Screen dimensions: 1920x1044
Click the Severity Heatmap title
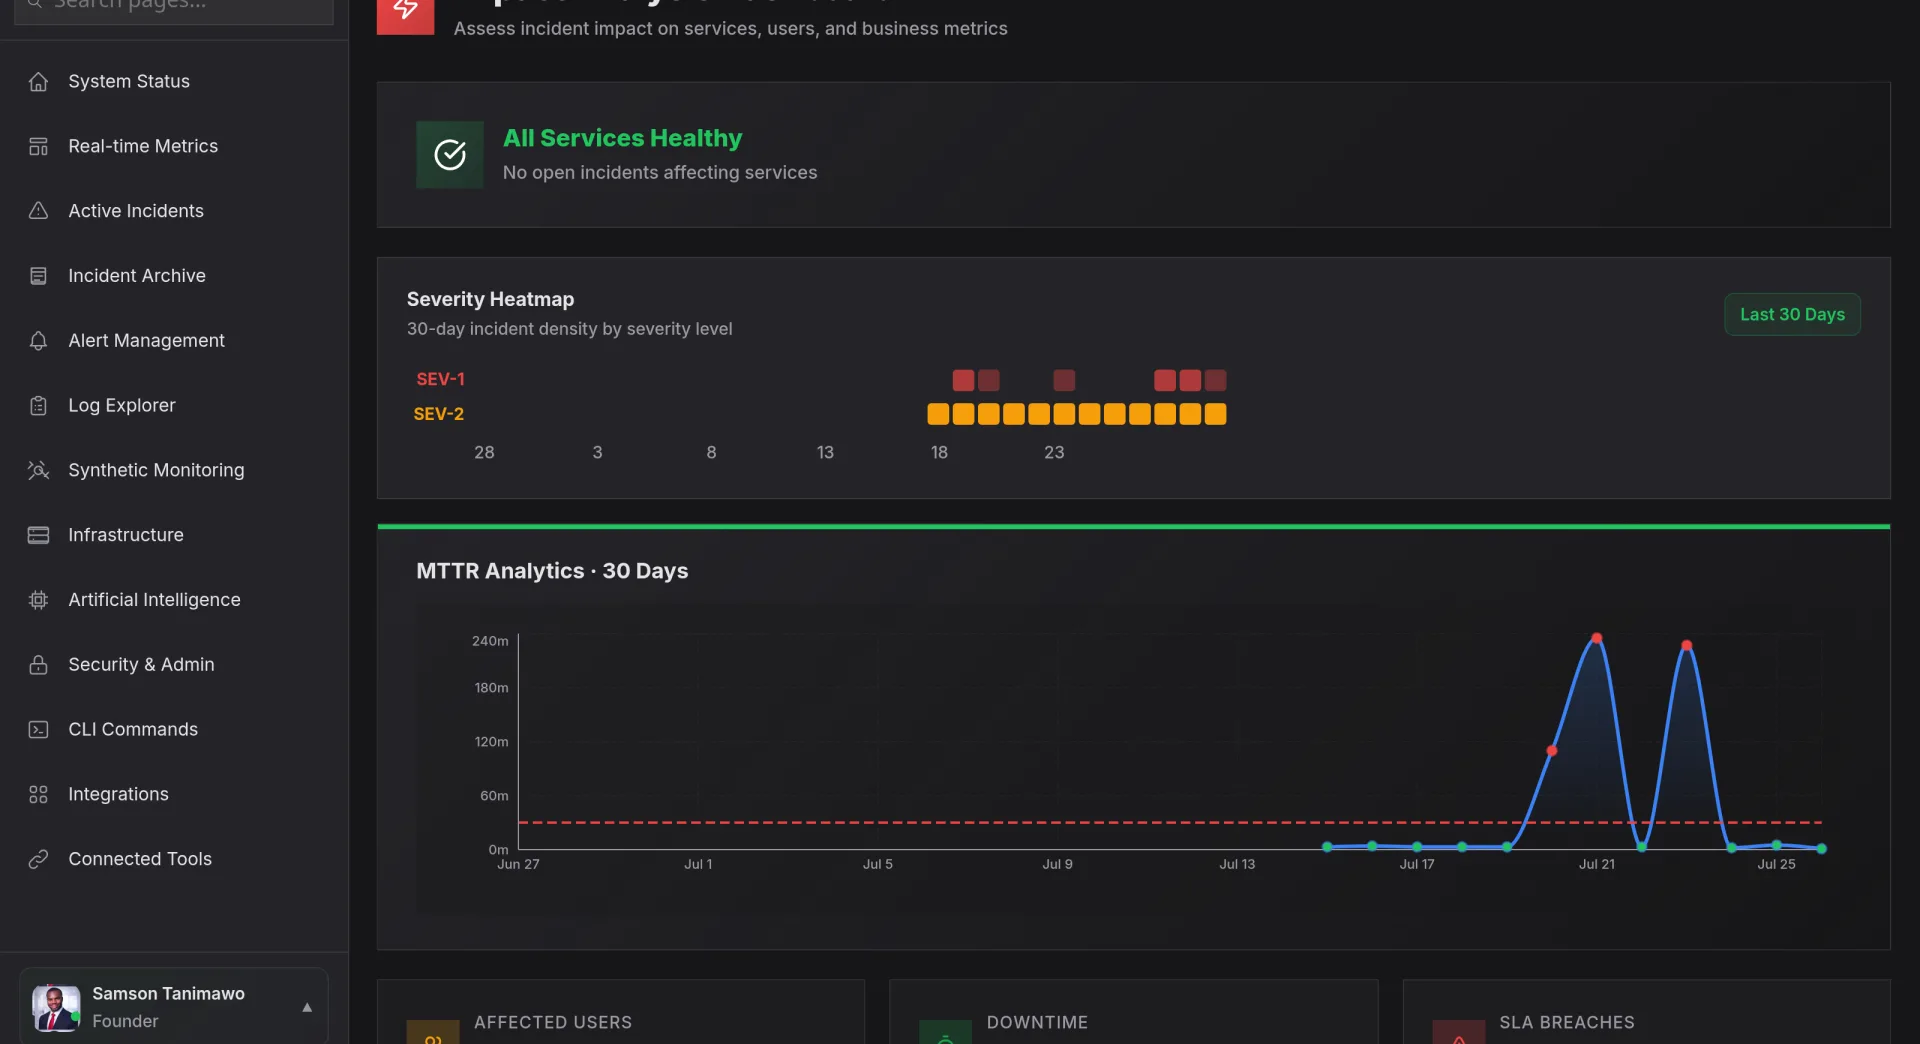pos(490,299)
